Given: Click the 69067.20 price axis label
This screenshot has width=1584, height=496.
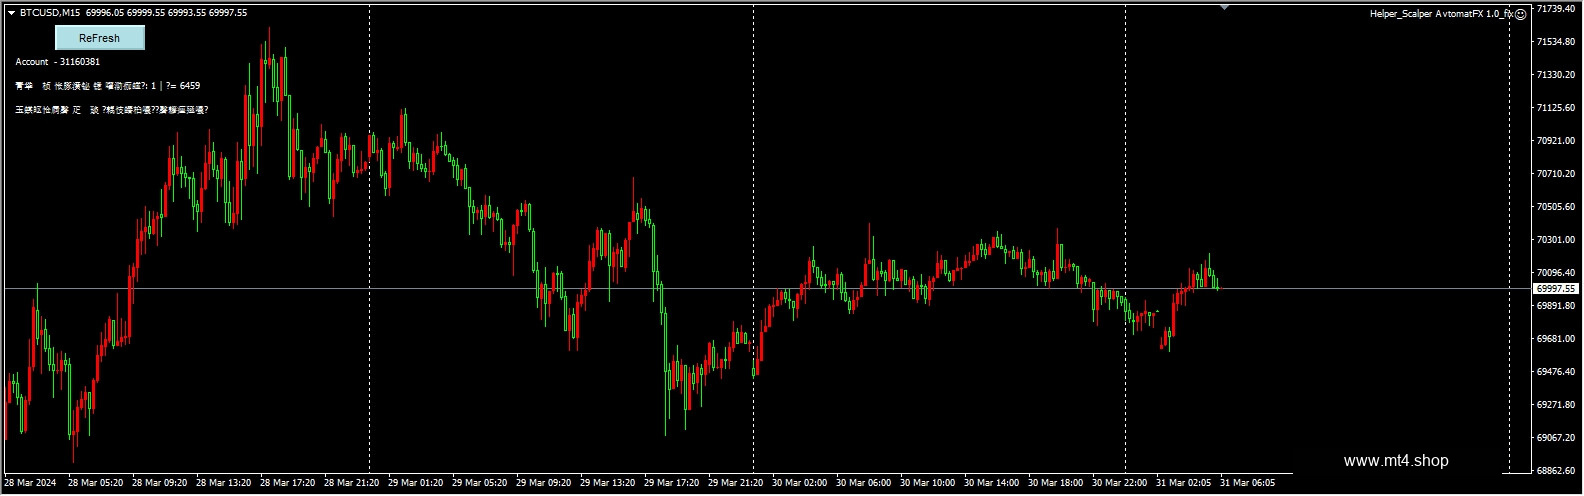Looking at the screenshot, I should tap(1556, 438).
